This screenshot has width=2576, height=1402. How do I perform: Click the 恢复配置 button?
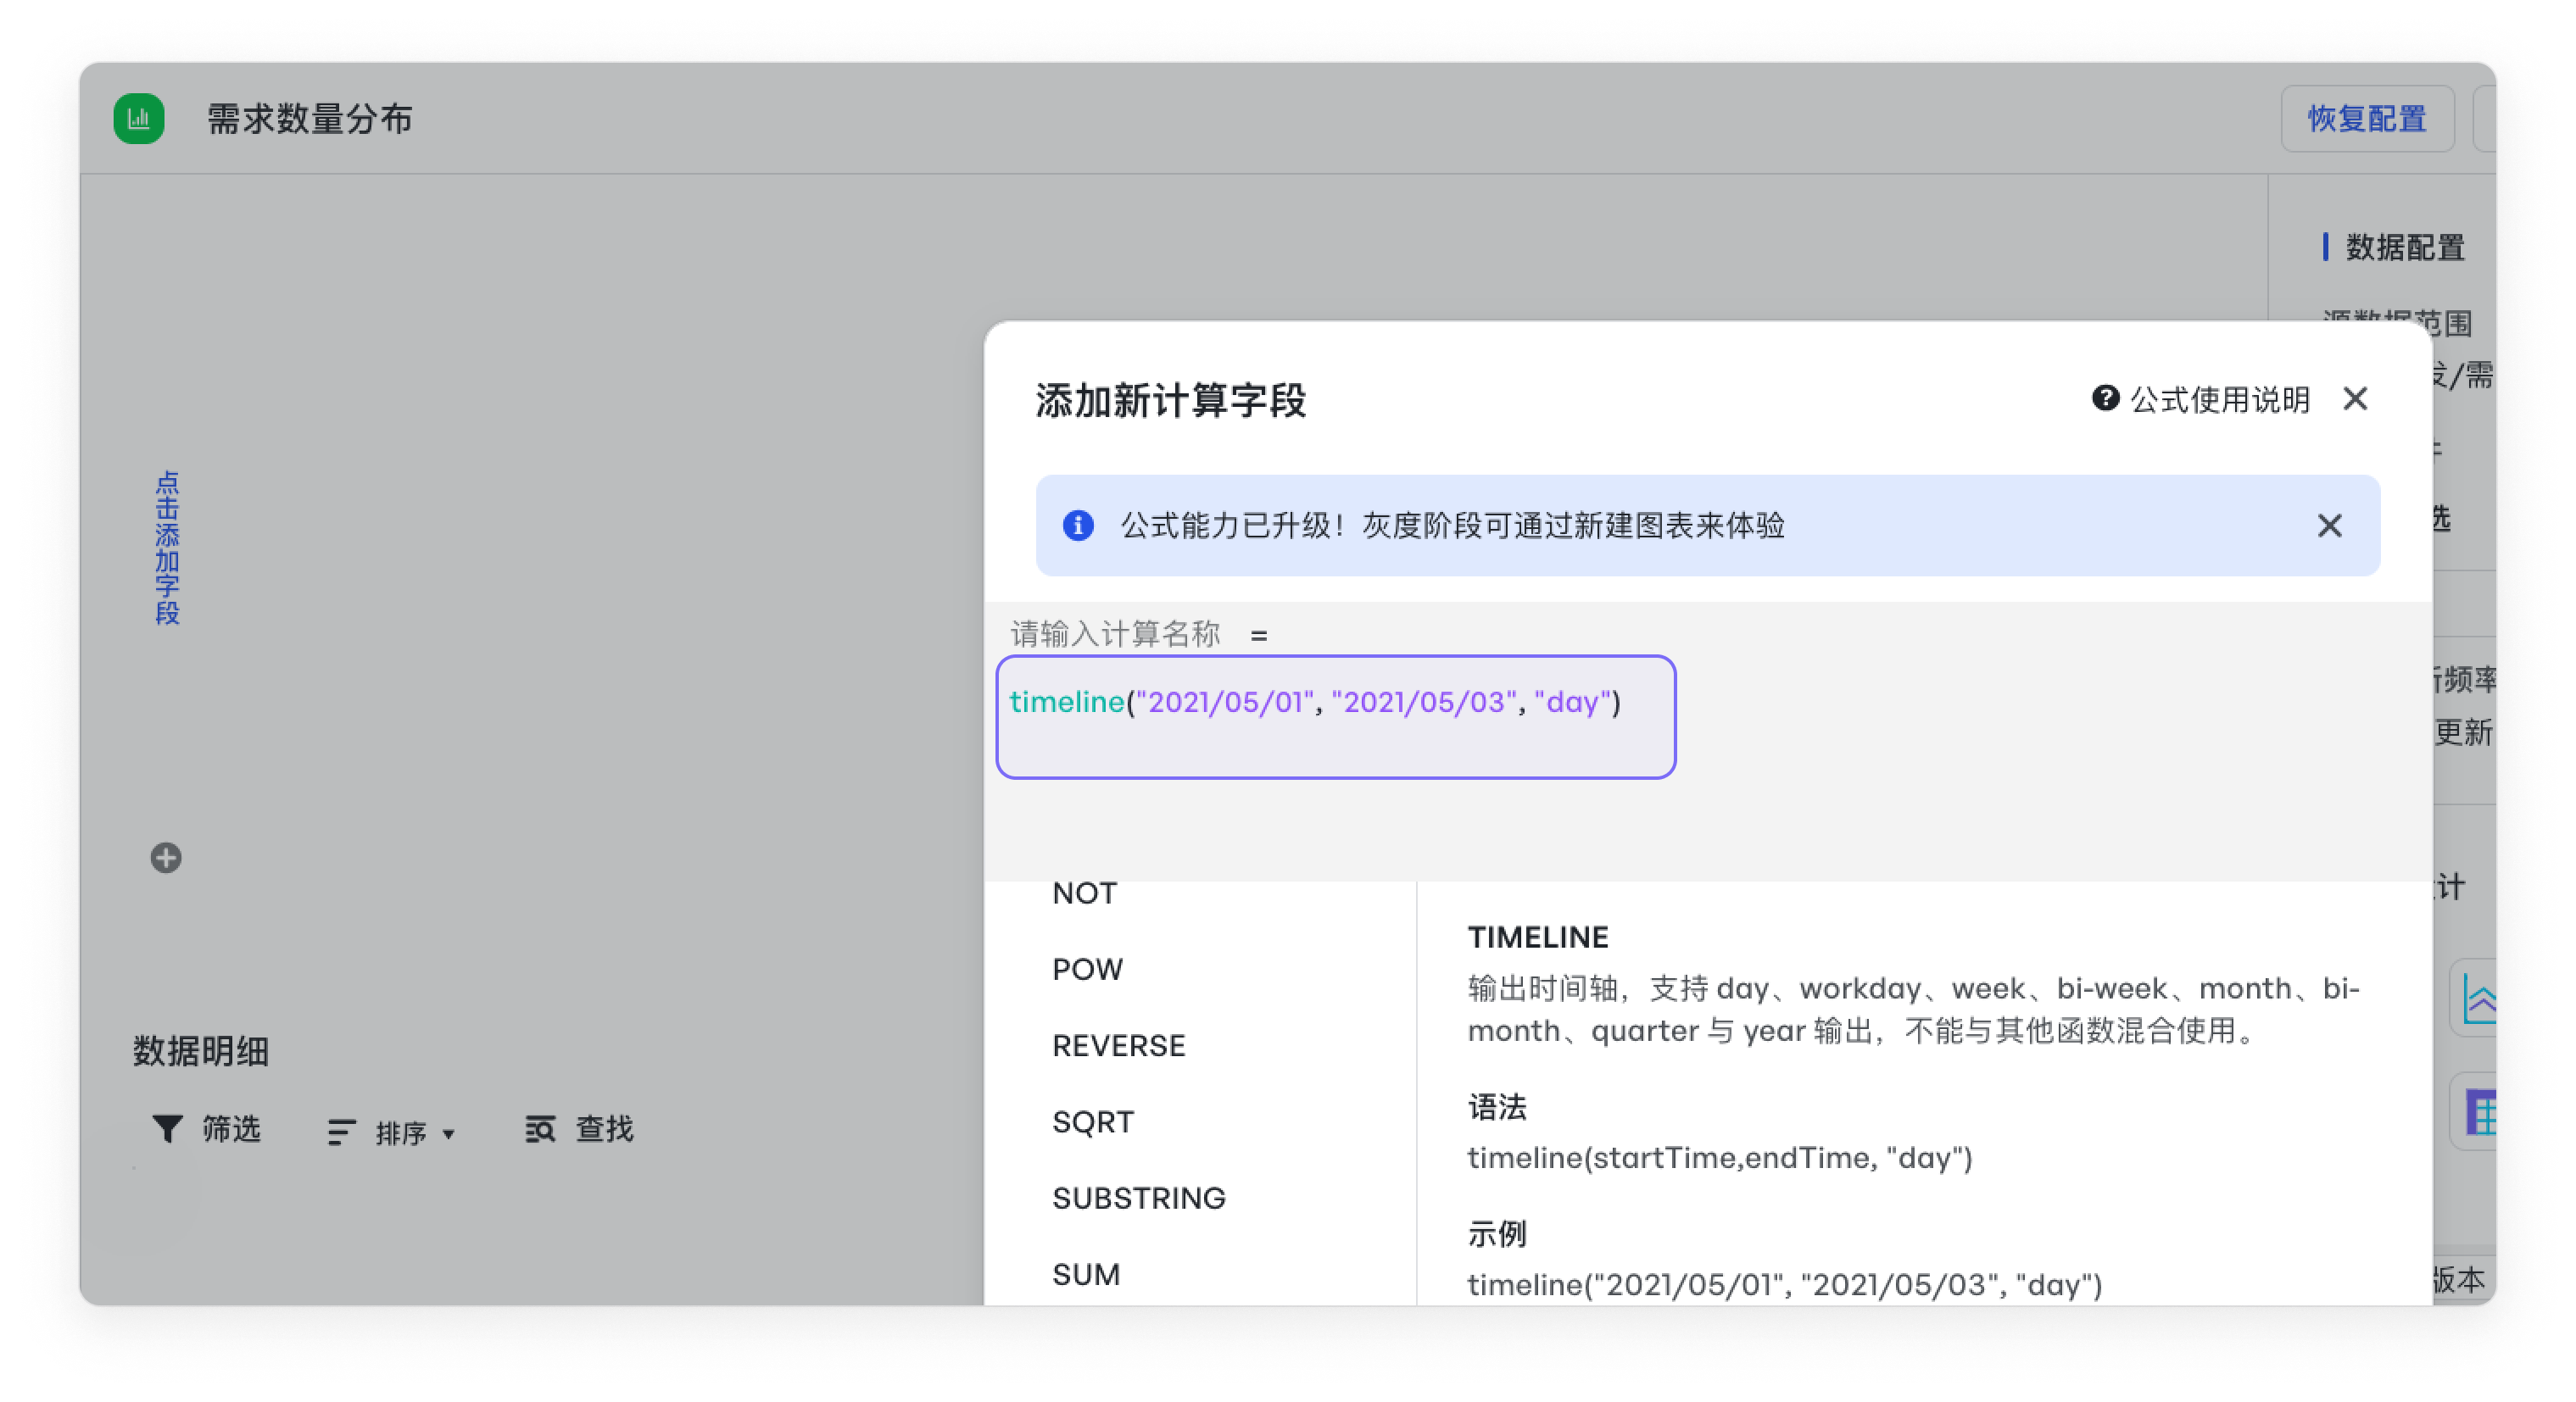(x=2366, y=119)
